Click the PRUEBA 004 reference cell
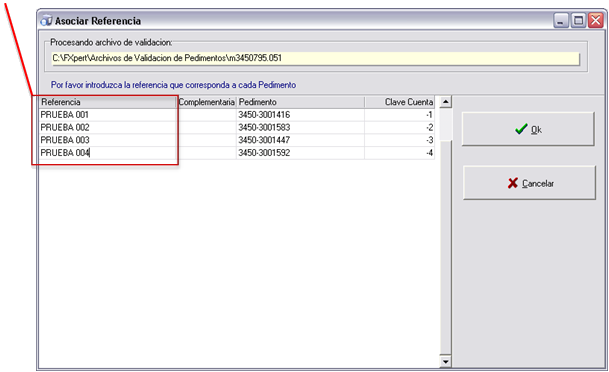The height and width of the screenshot is (372, 609). [108, 153]
